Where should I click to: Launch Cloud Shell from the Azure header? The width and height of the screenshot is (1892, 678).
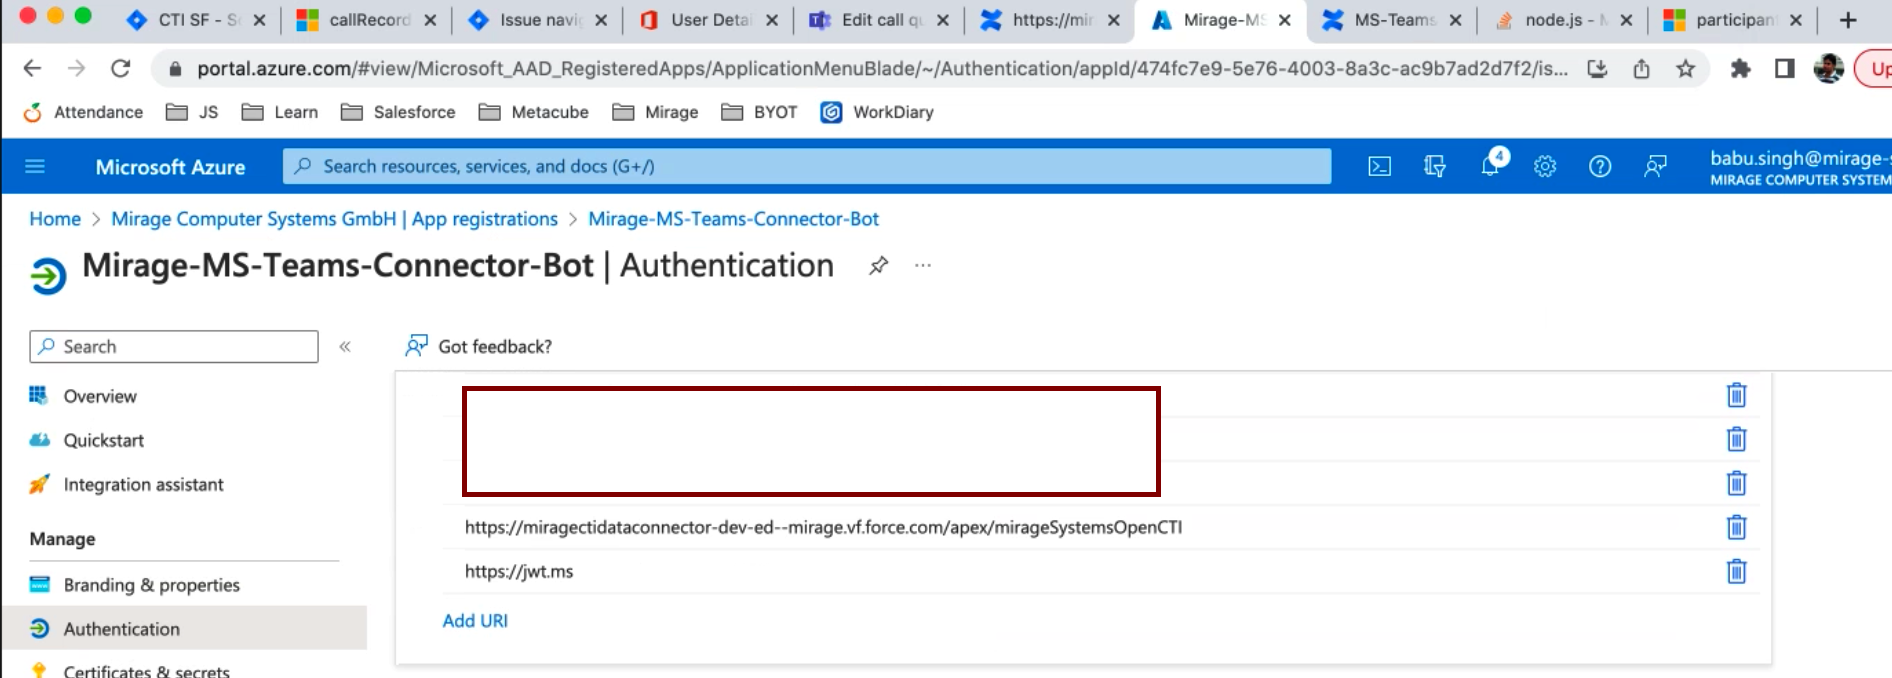(x=1379, y=166)
